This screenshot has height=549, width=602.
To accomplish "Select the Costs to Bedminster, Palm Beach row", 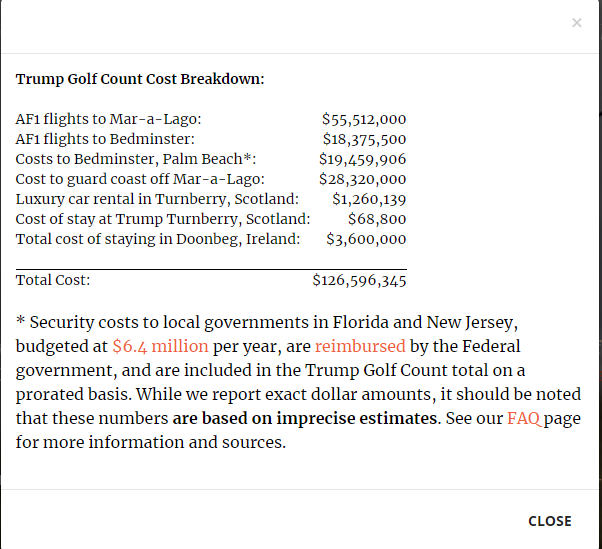I will [211, 159].
